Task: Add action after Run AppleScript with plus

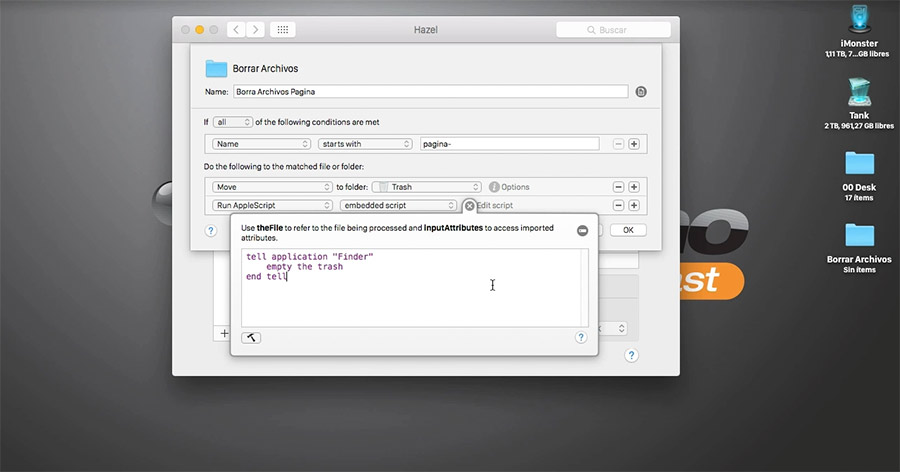Action: coord(634,206)
